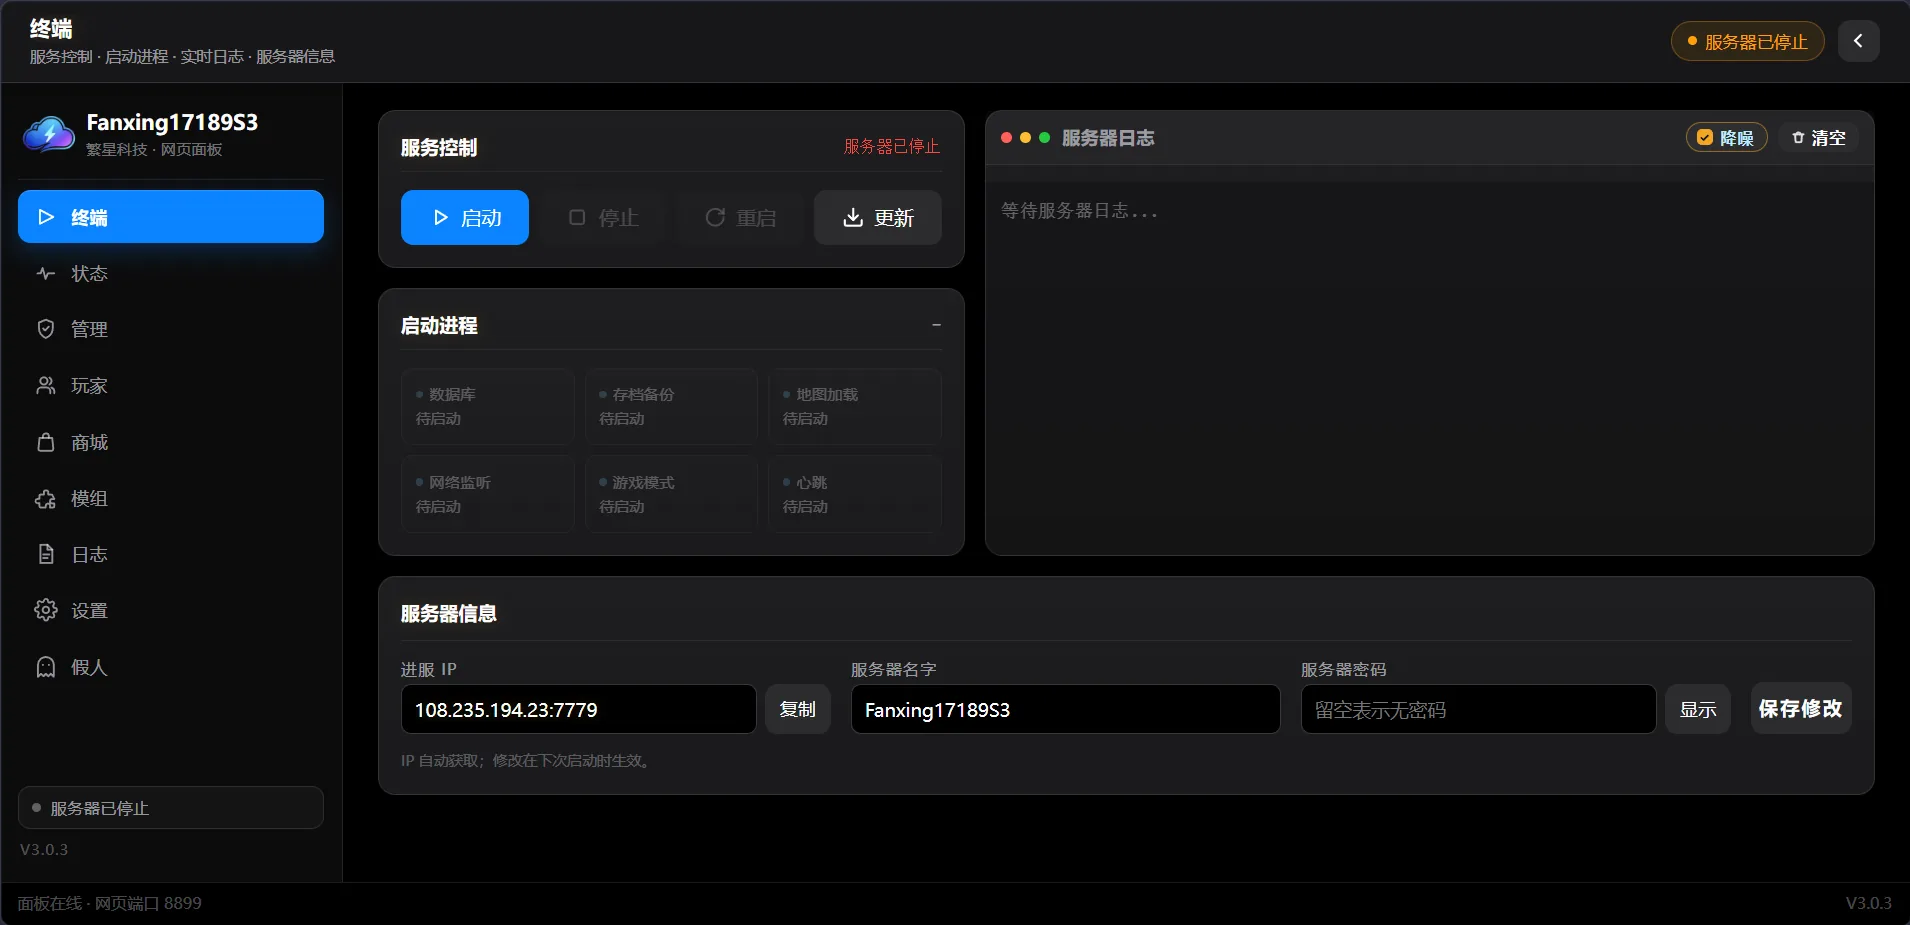
Task: Click the 数据库 process card
Action: tap(488, 406)
